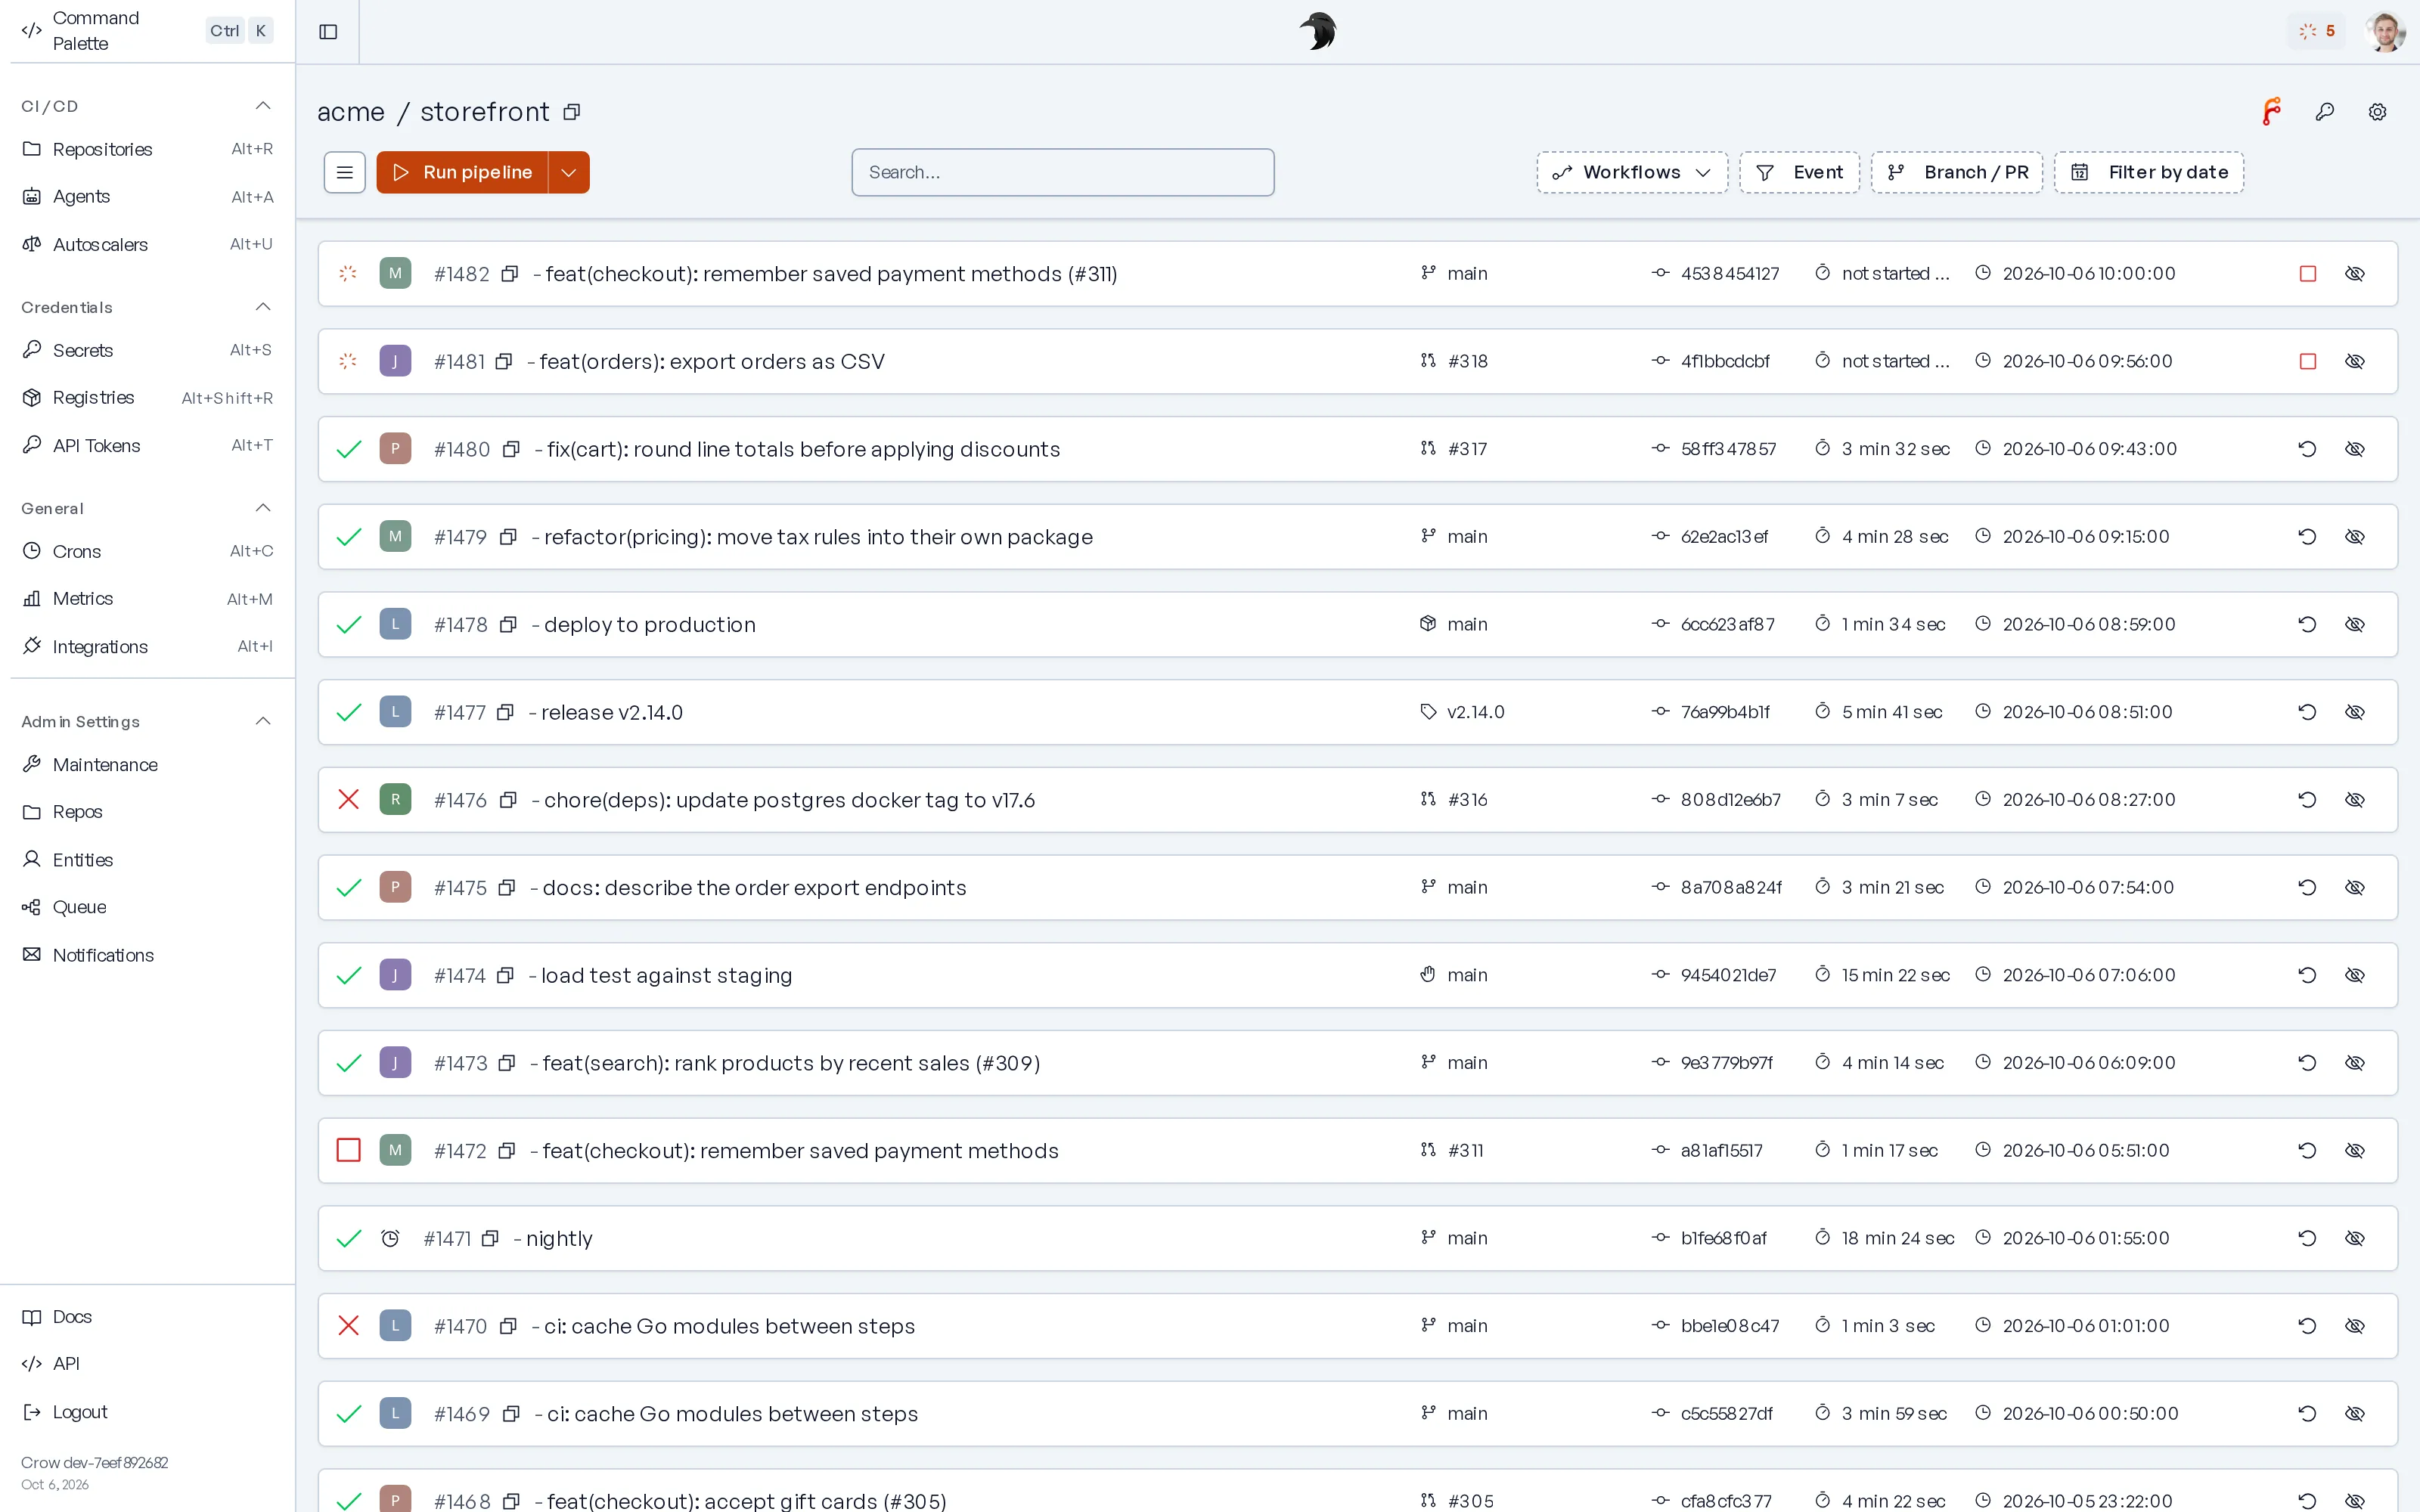Toggle visibility of pipeline #1472
The image size is (2420, 1512).
point(2355,1151)
